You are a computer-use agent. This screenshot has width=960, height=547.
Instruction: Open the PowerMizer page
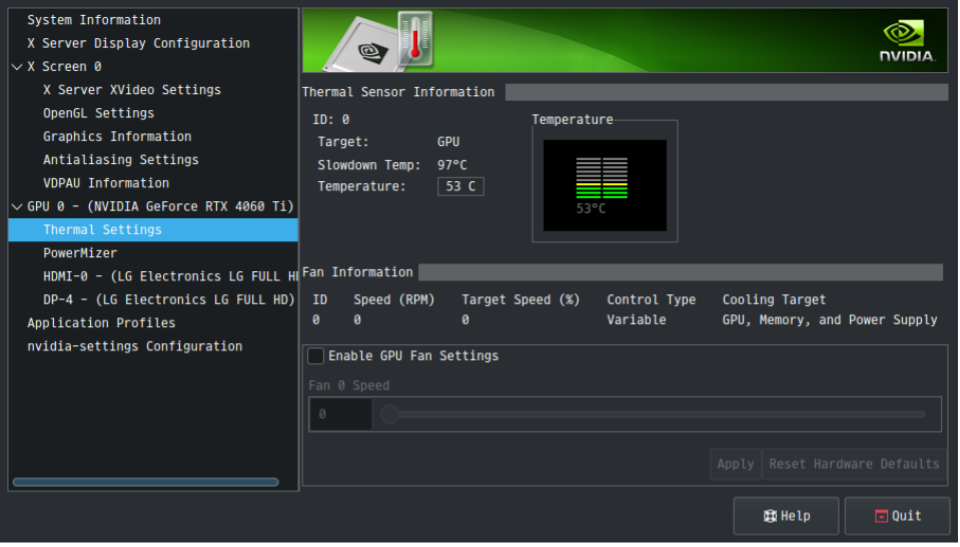coord(80,253)
